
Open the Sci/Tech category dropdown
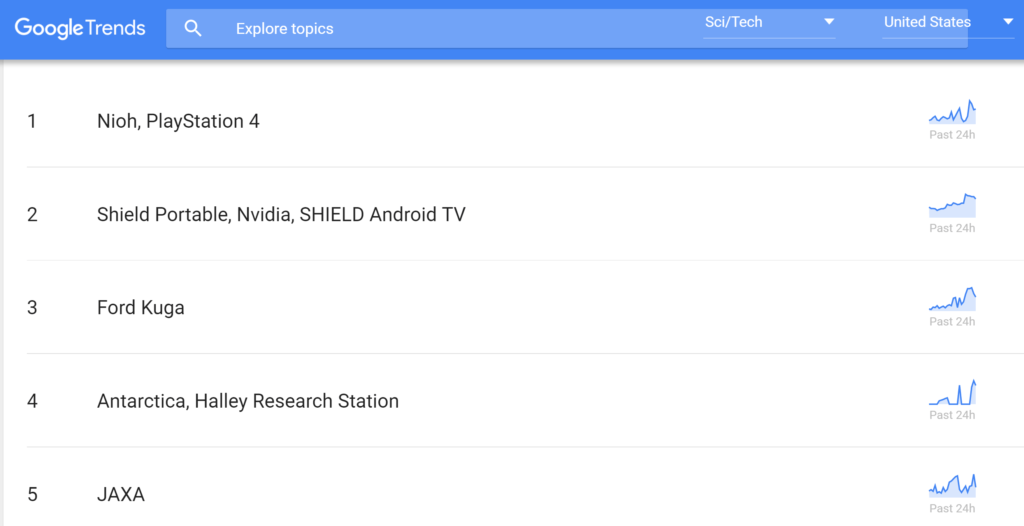pos(769,22)
